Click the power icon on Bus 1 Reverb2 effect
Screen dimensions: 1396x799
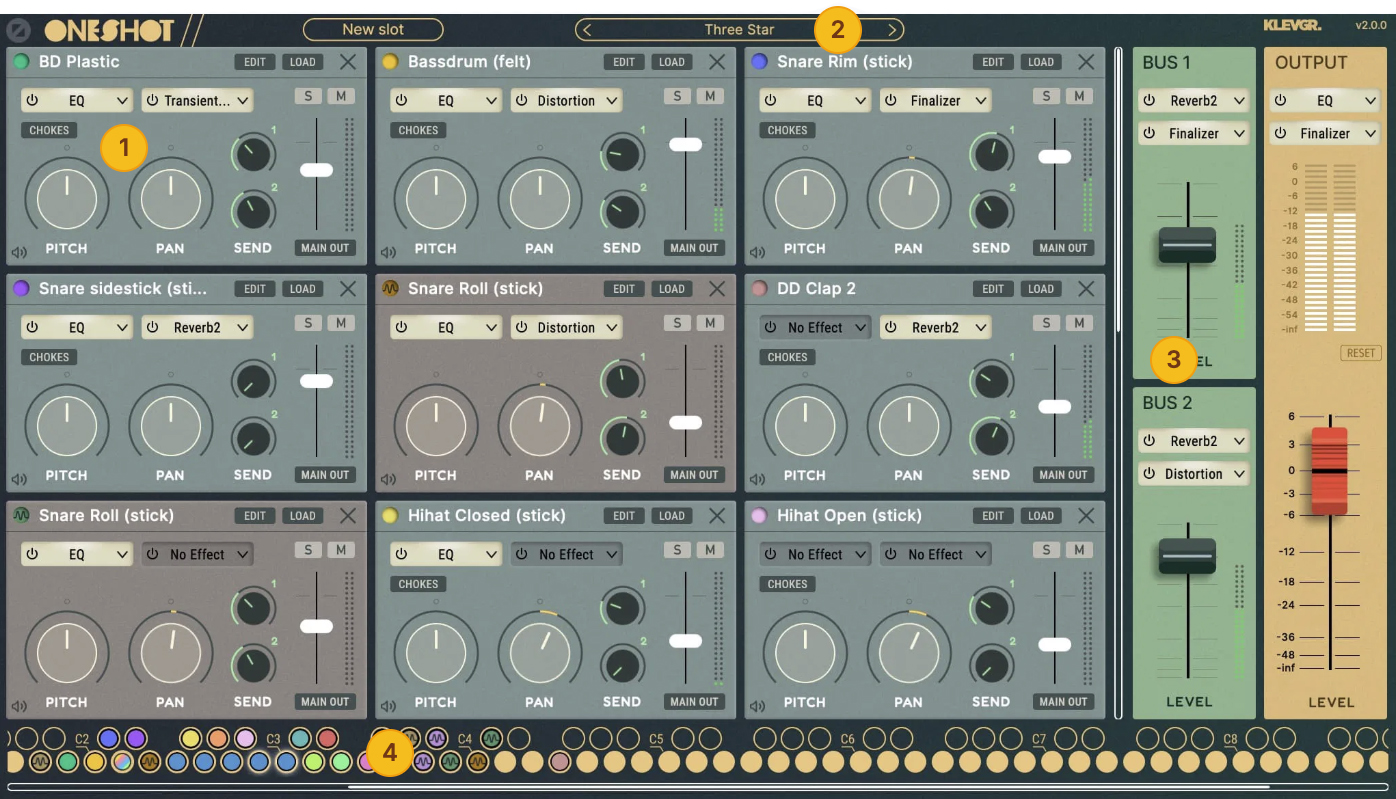point(1148,101)
